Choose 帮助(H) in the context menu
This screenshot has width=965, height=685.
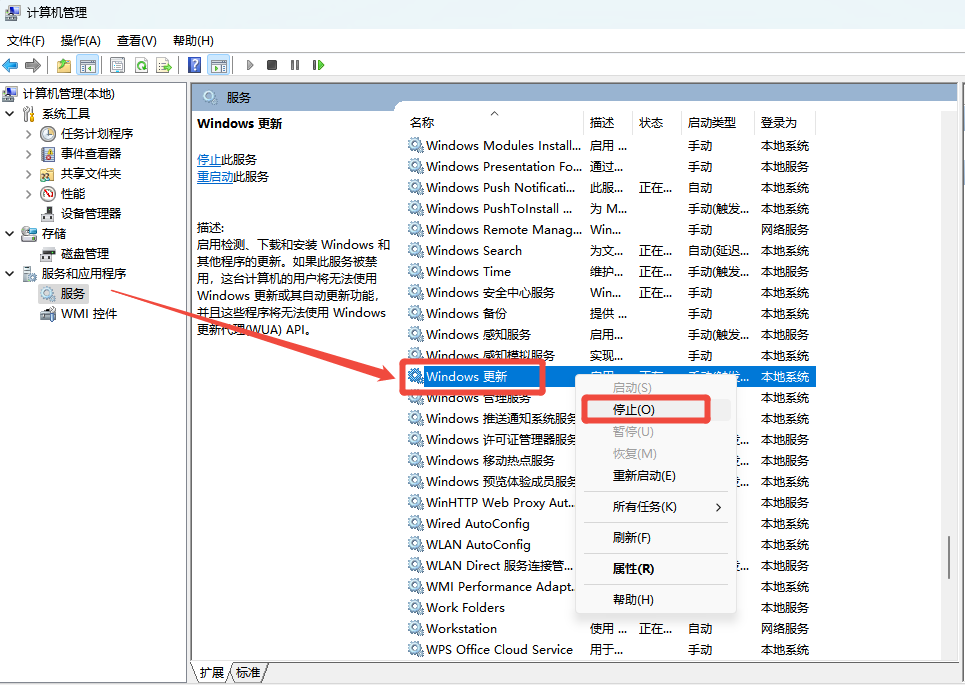(x=655, y=599)
